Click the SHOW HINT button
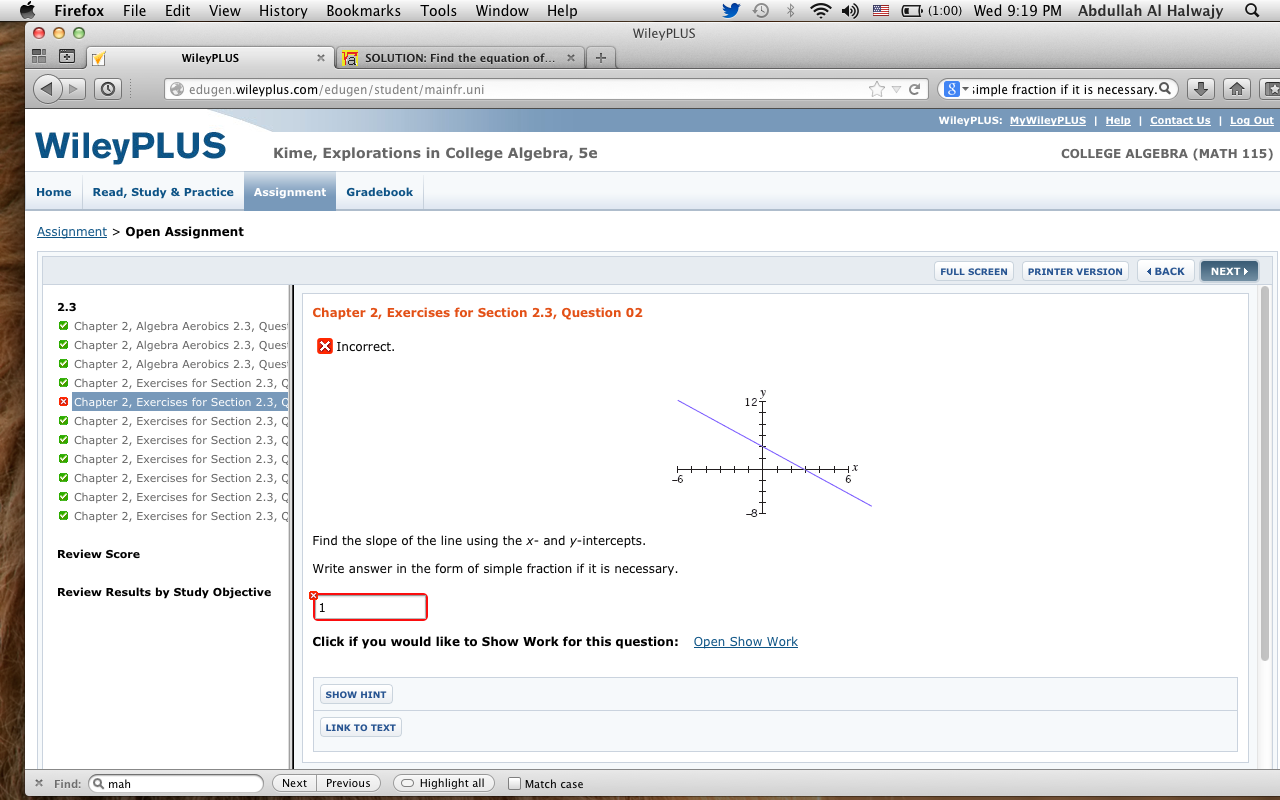 click(x=355, y=694)
